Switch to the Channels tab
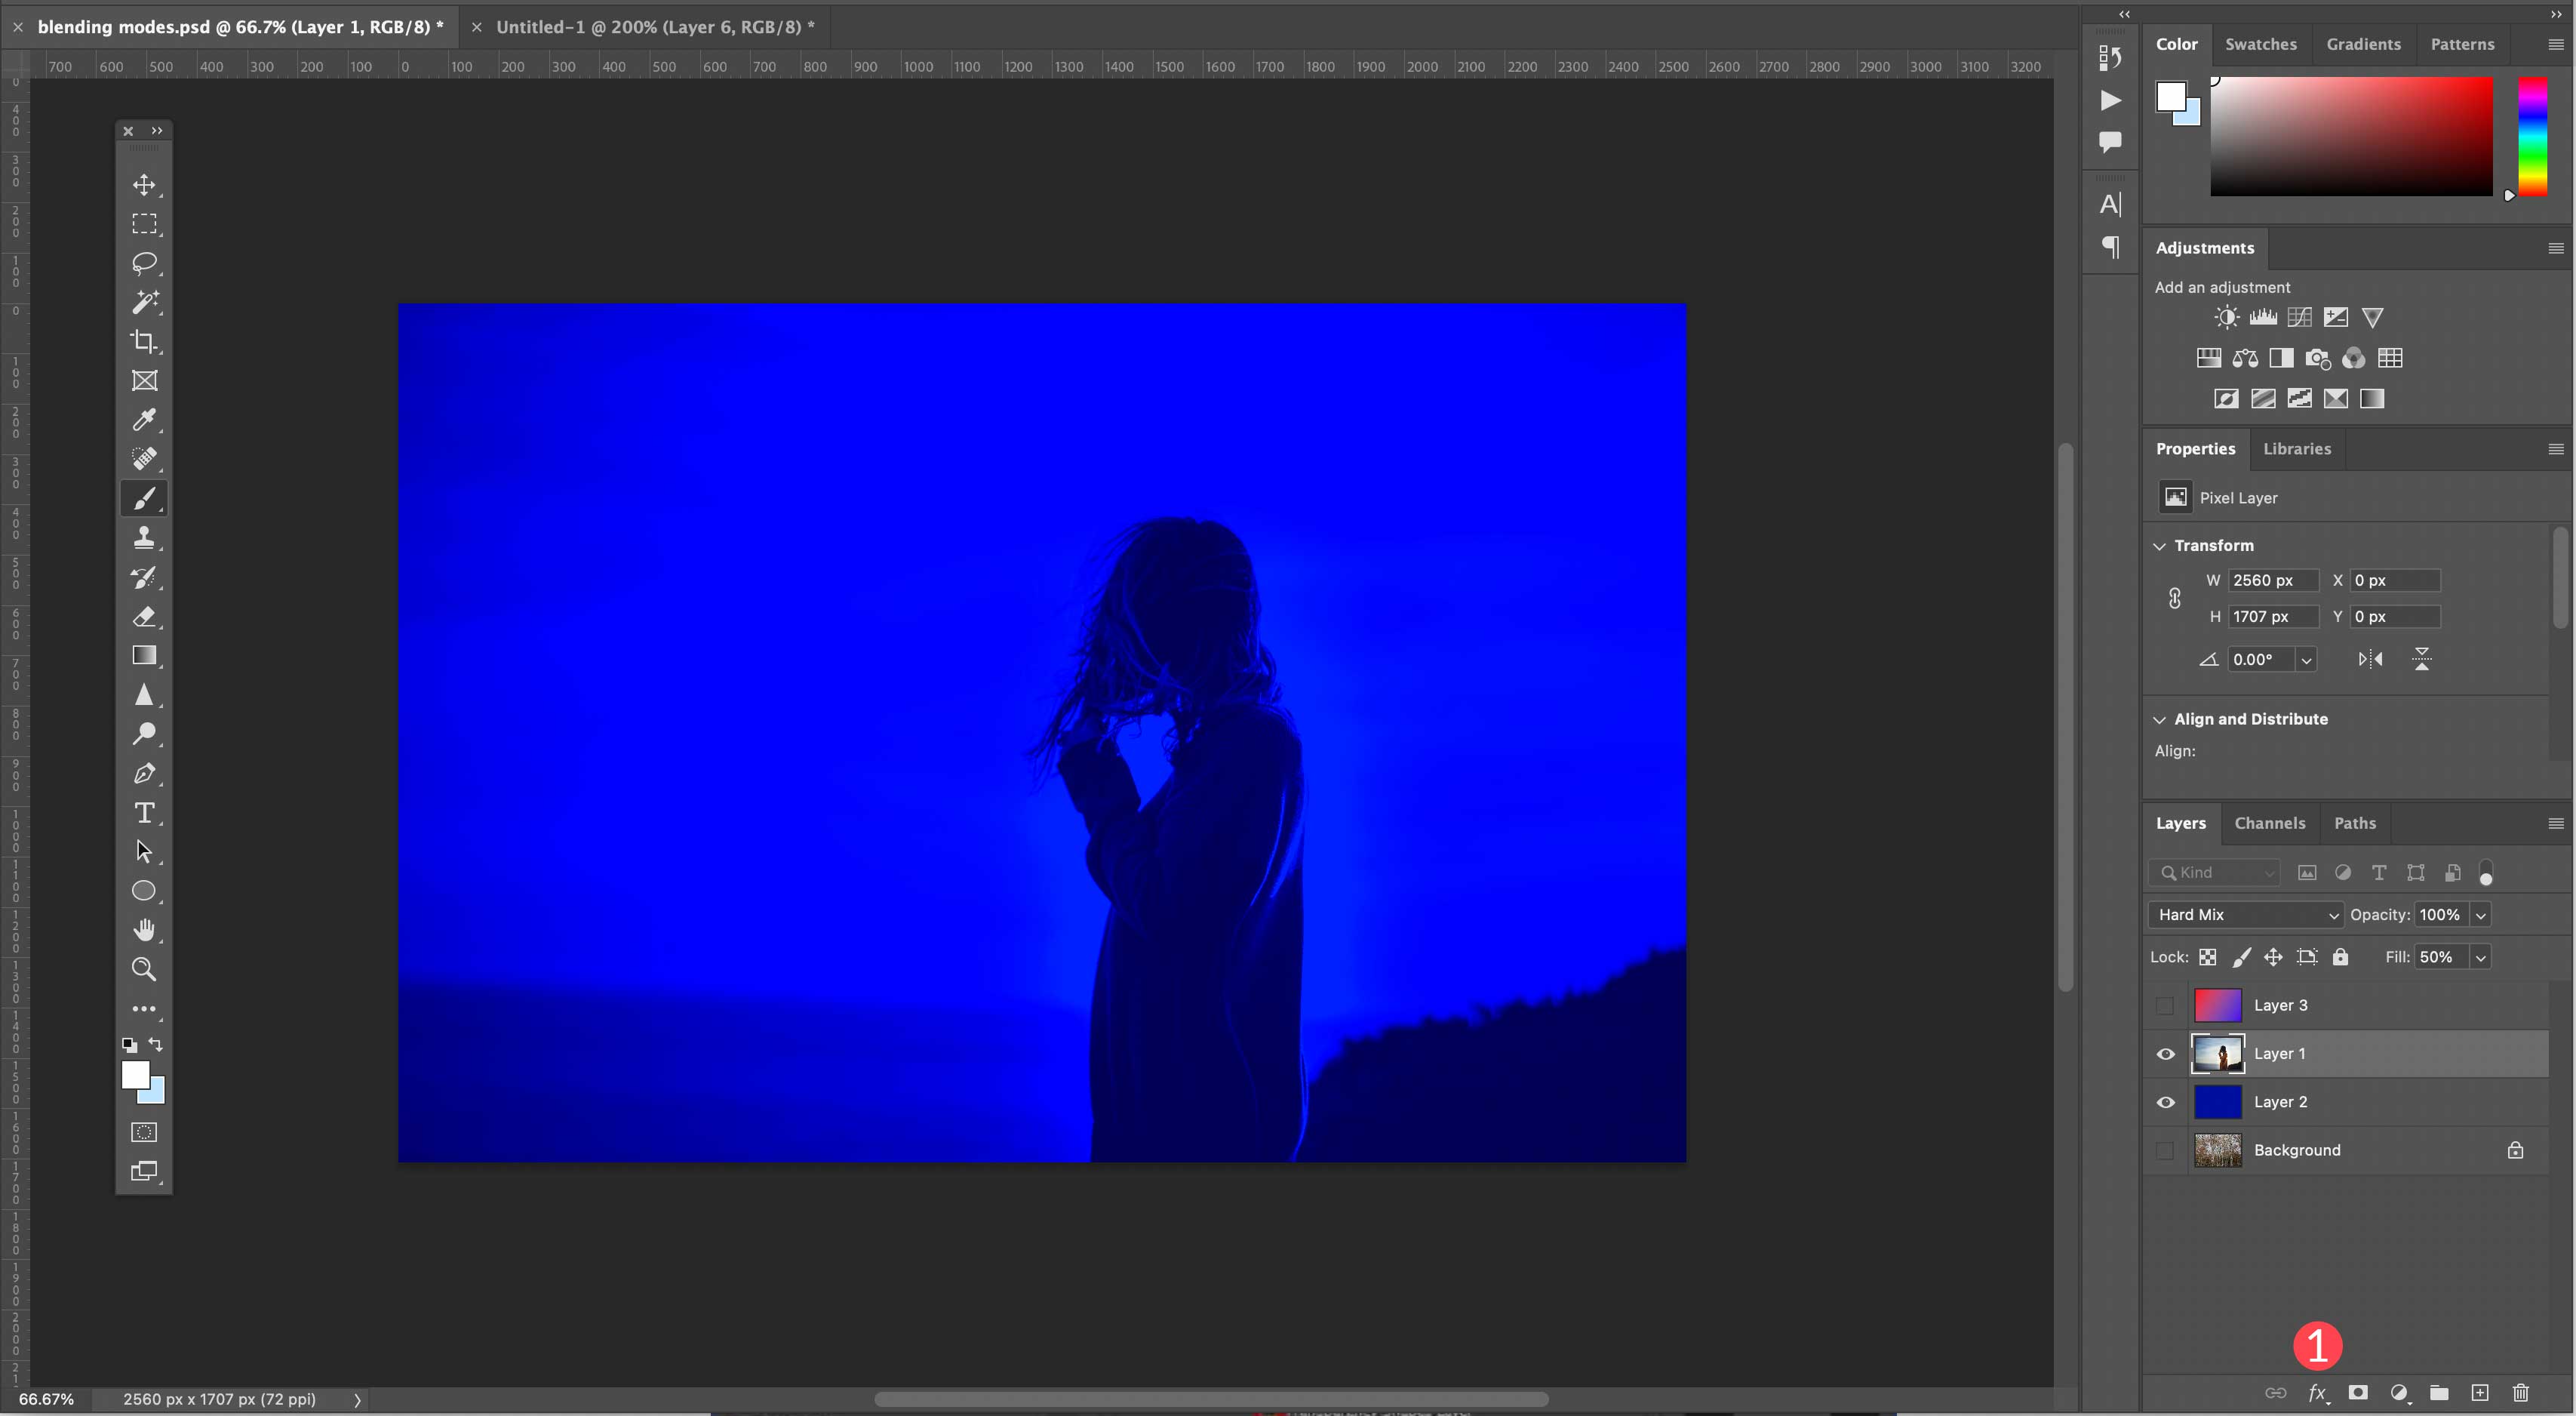Screen dimensions: 2576x1416 [x=2269, y=823]
